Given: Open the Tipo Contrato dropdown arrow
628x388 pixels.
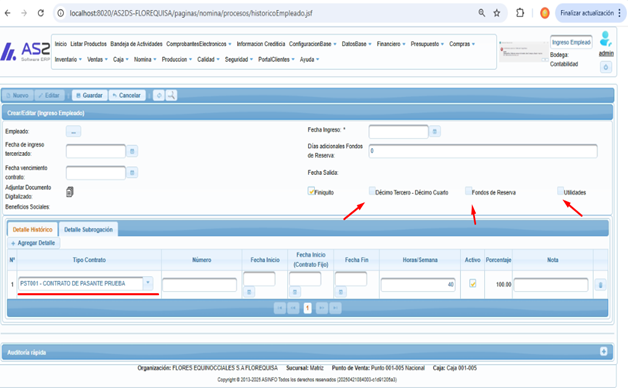Looking at the screenshot, I should (148, 283).
